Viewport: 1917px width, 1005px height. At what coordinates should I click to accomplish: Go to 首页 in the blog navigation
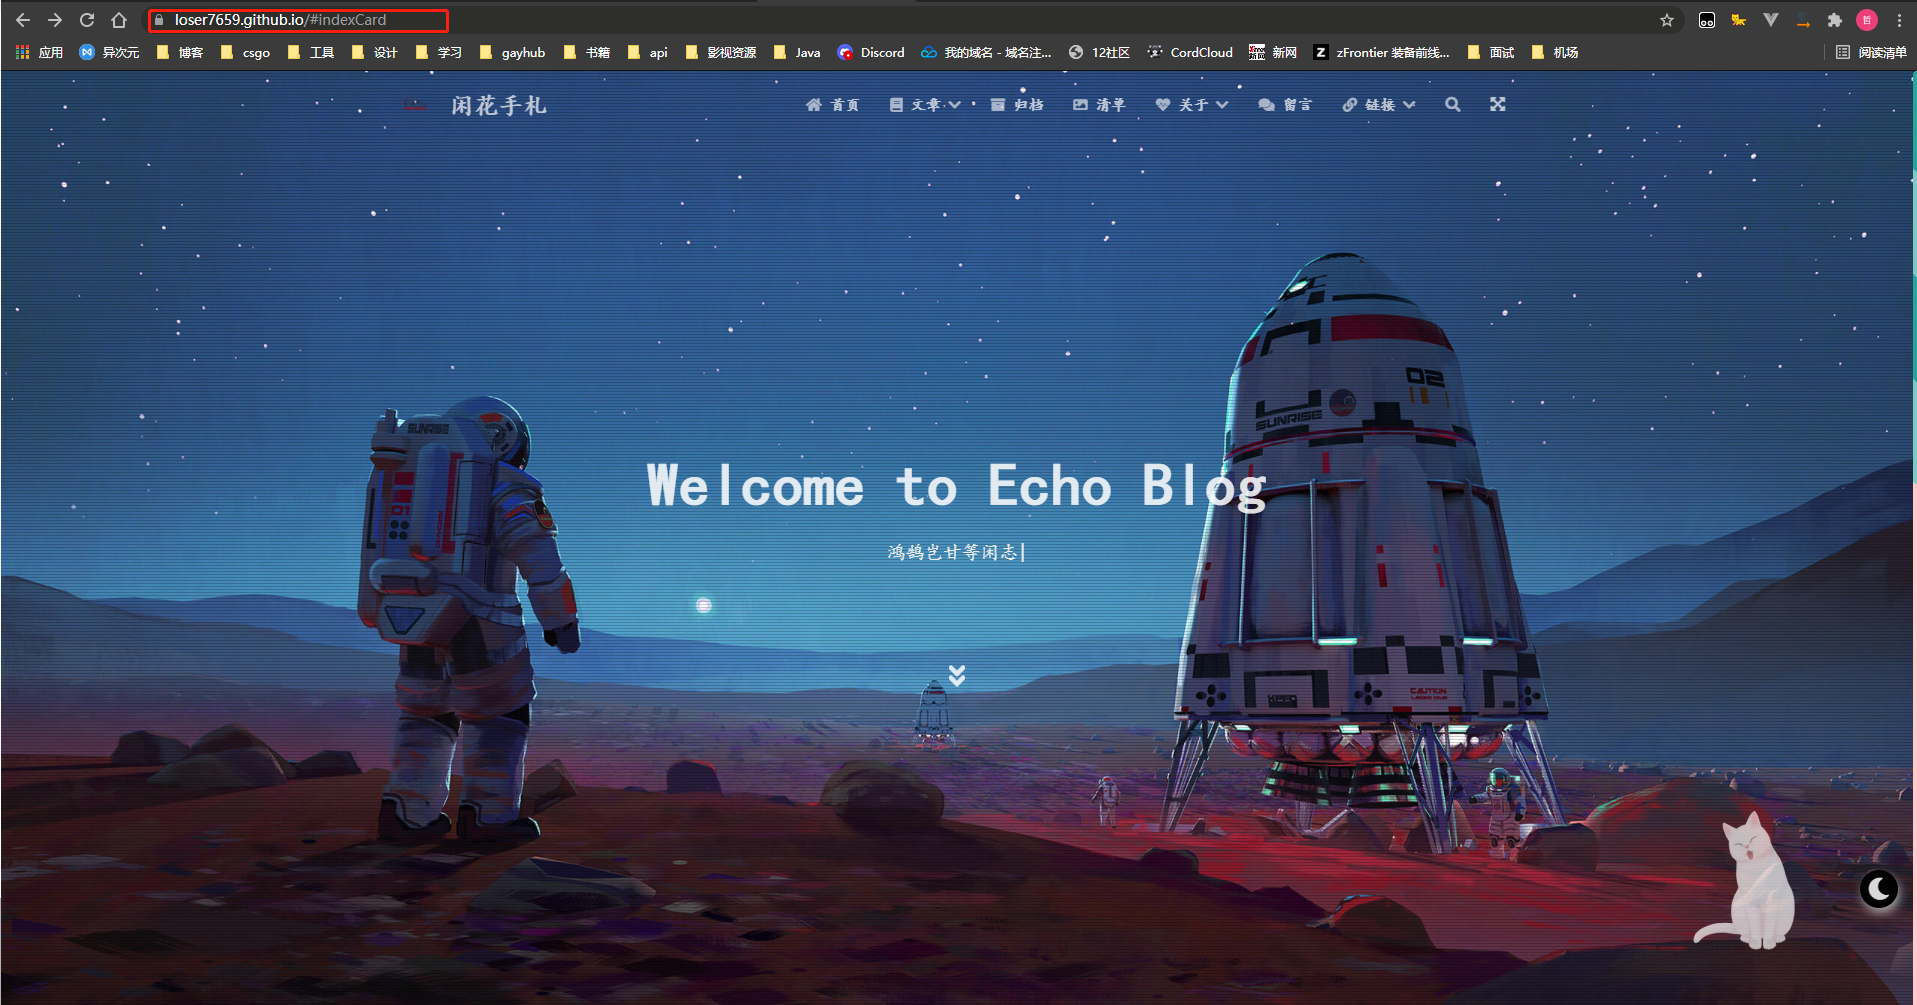832,105
